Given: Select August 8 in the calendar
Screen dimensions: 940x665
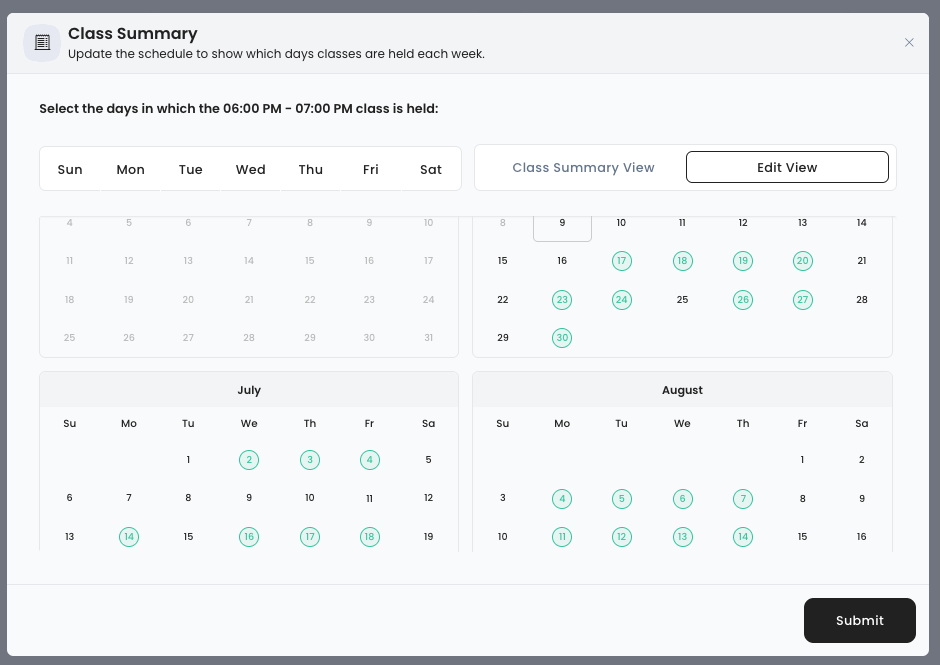Looking at the screenshot, I should click(802, 499).
